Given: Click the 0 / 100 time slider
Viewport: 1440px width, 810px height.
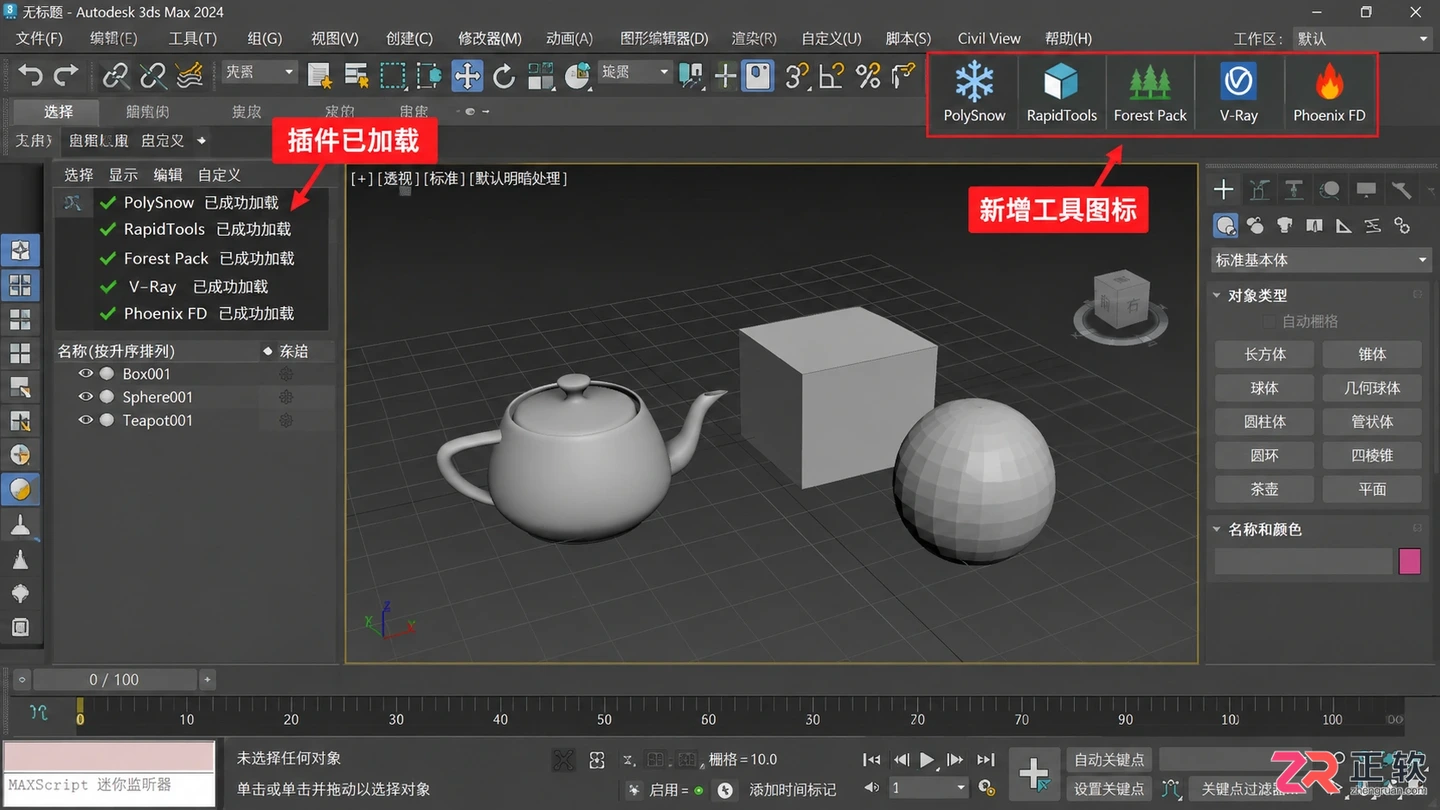Looking at the screenshot, I should point(114,680).
